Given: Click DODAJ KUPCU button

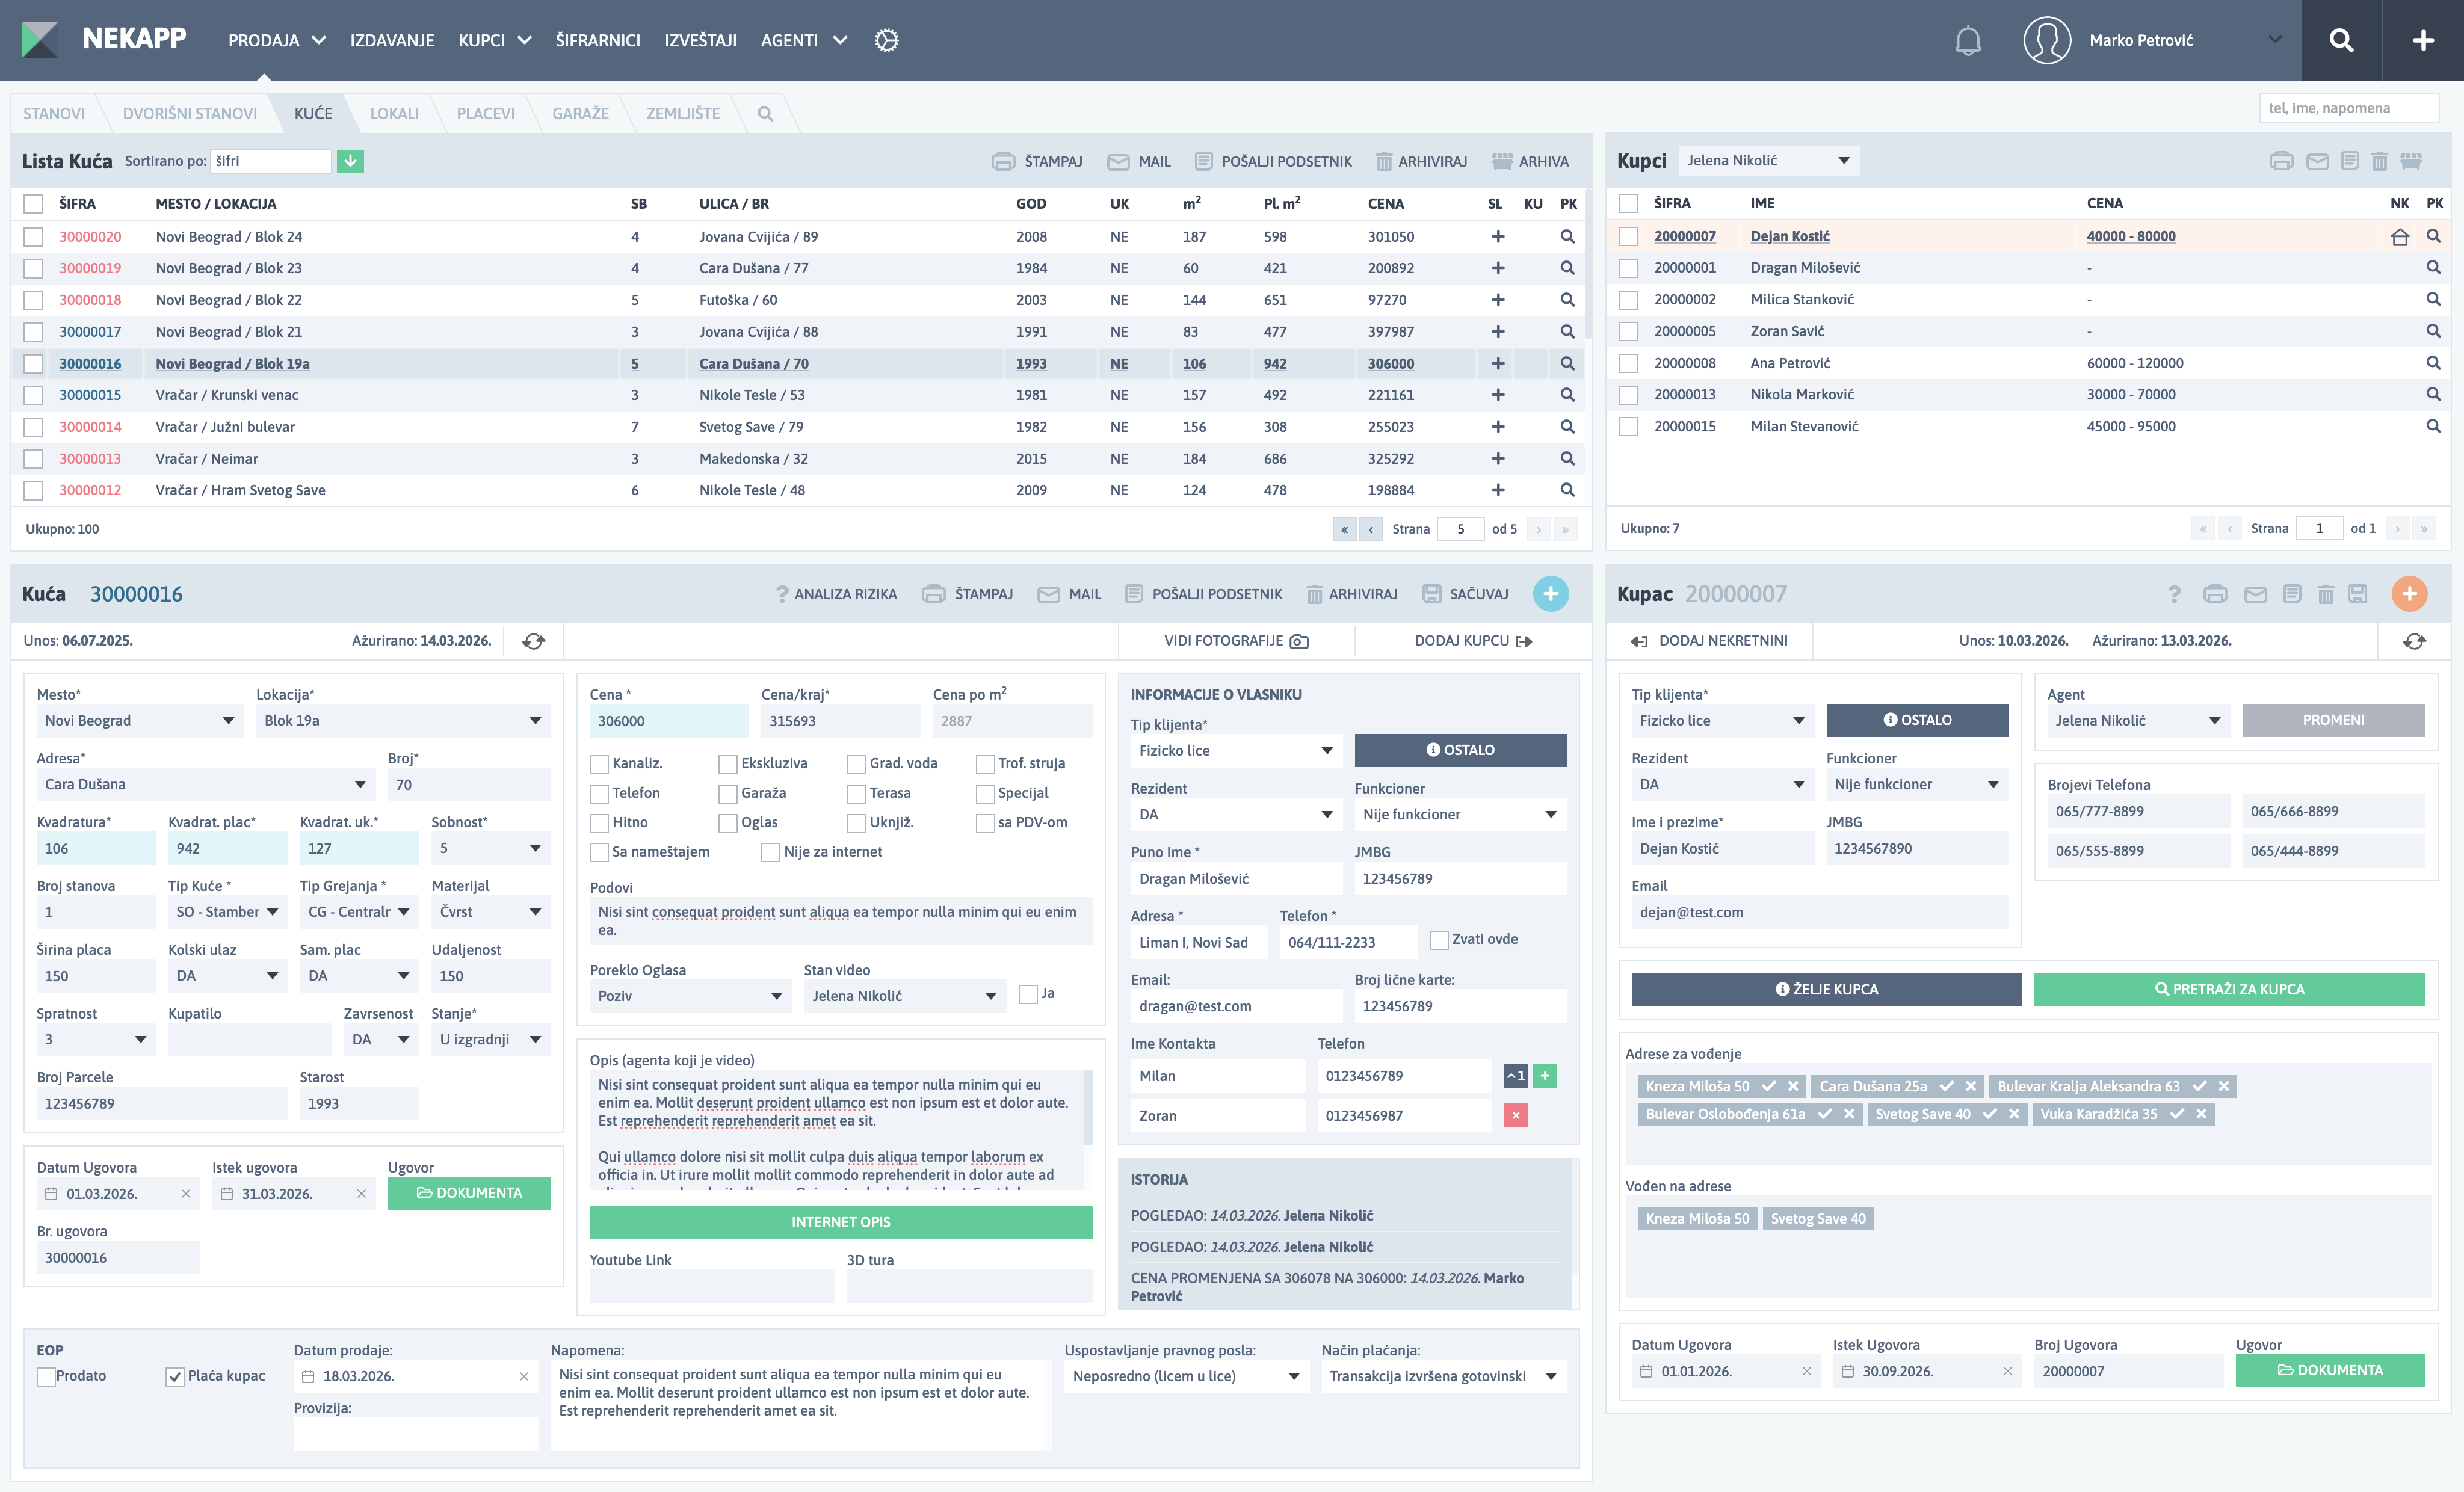Looking at the screenshot, I should pyautogui.click(x=1473, y=641).
